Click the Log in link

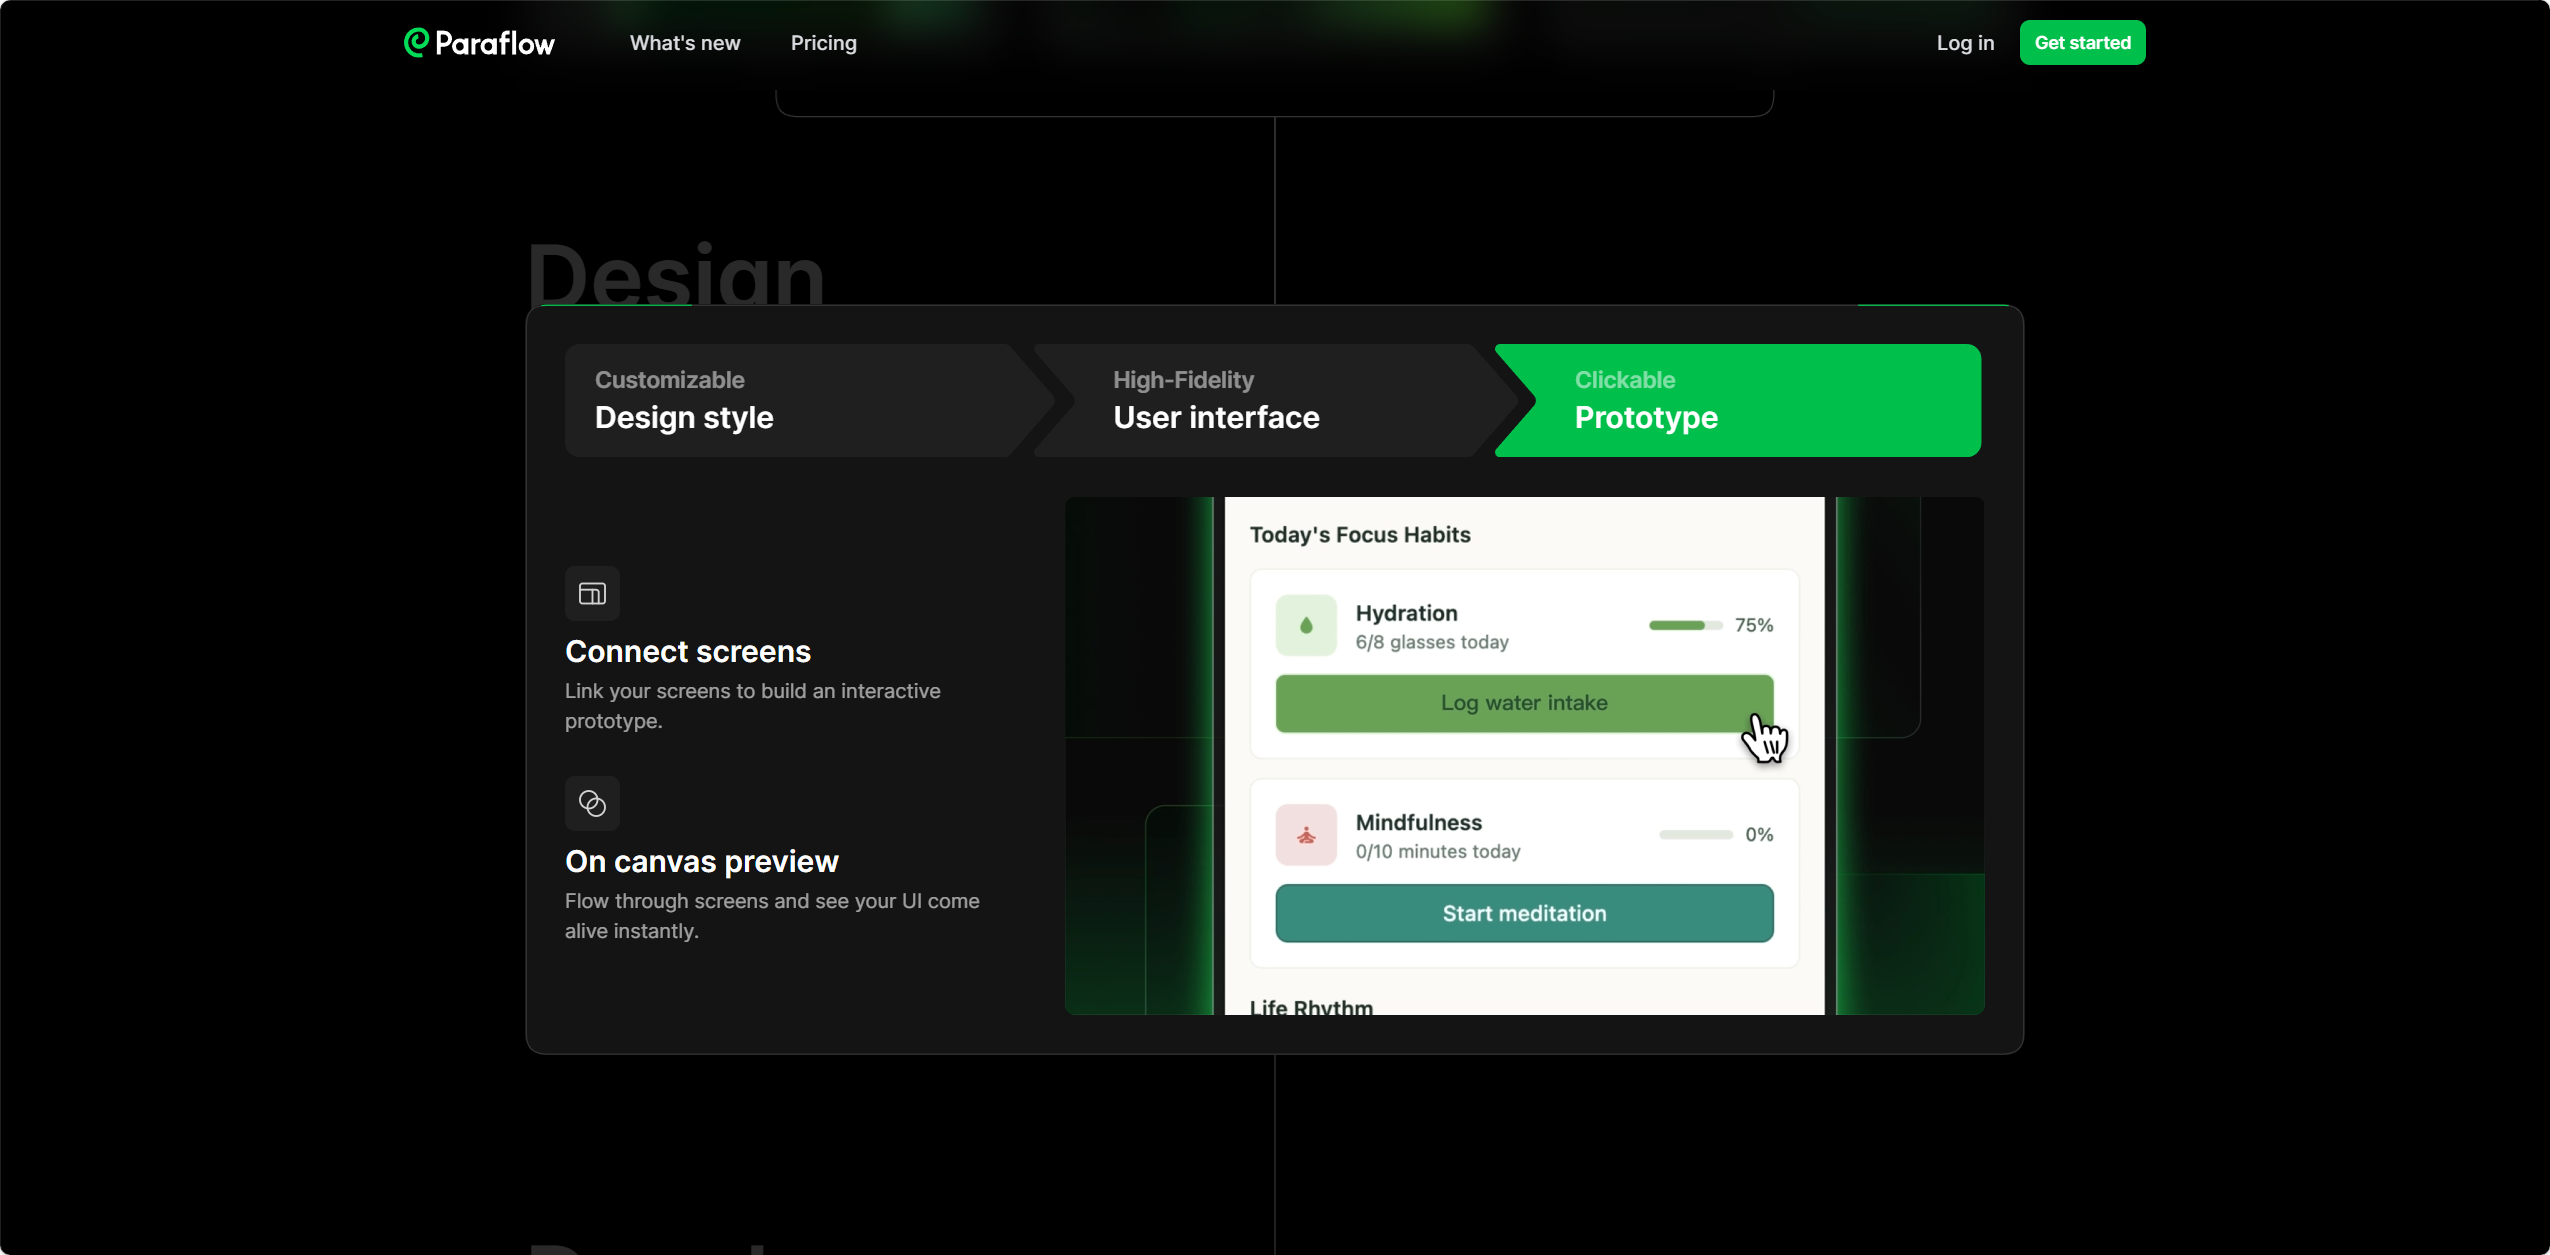click(x=1965, y=43)
